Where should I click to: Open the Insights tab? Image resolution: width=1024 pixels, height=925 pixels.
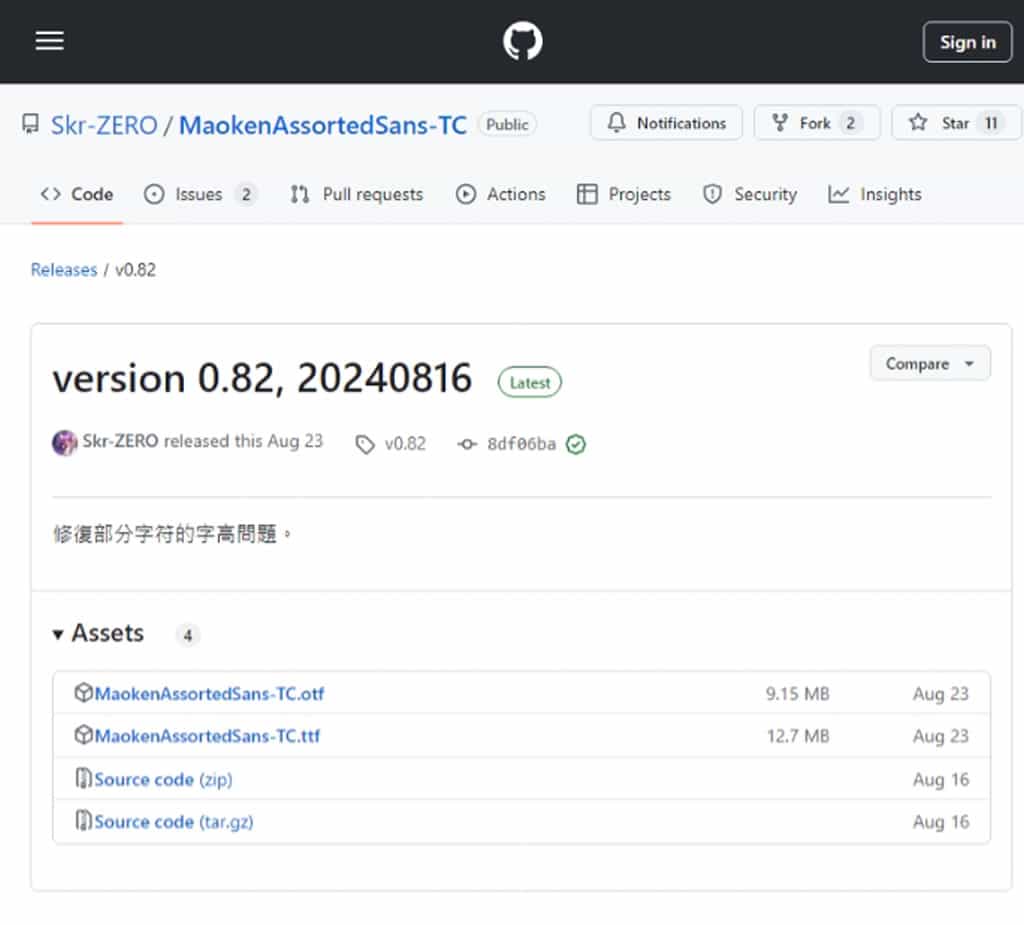tap(874, 194)
